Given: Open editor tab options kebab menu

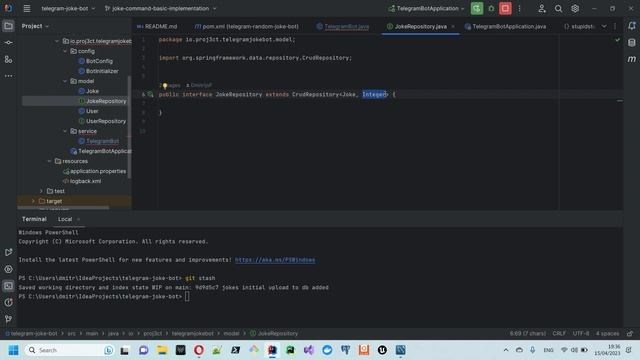Looking at the screenshot, I should coord(615,26).
